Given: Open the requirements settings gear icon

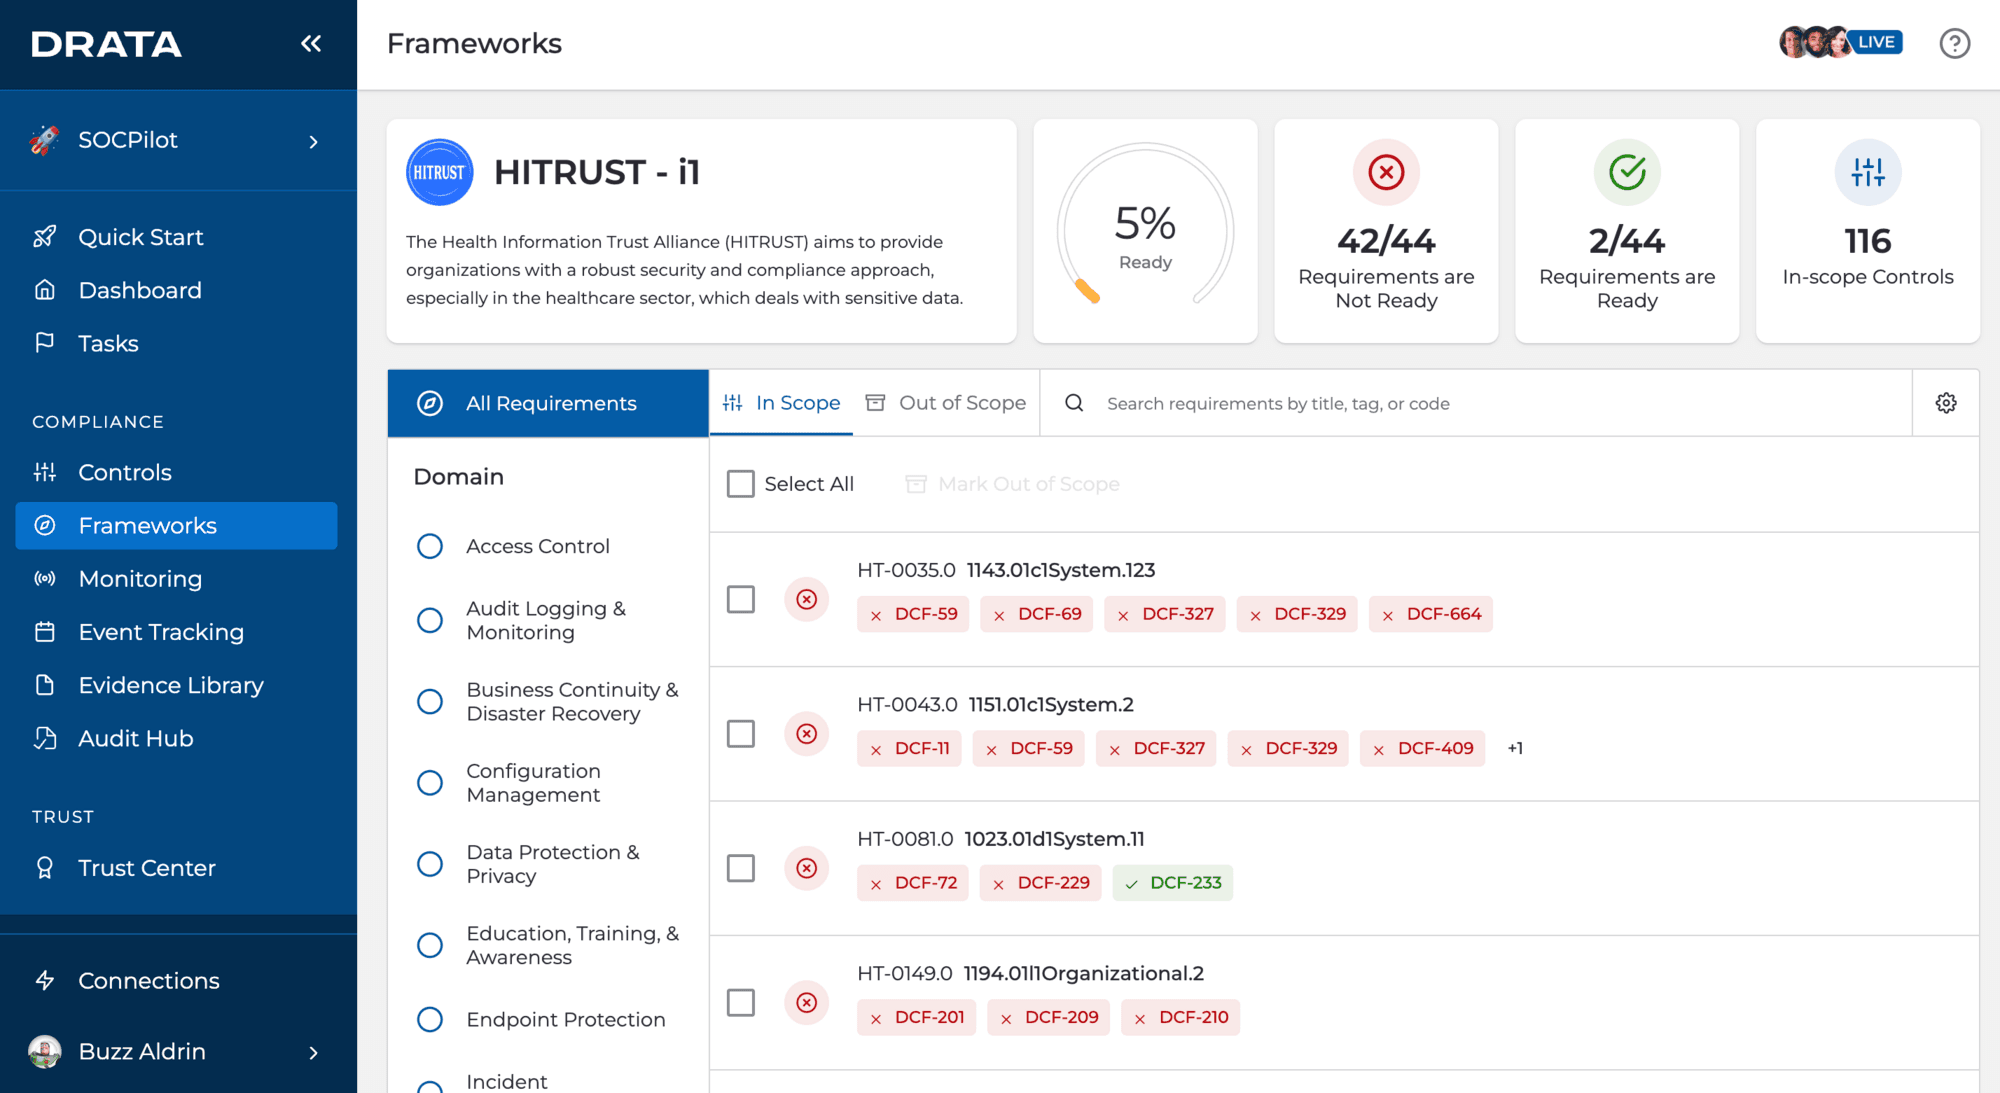Looking at the screenshot, I should [1946, 403].
